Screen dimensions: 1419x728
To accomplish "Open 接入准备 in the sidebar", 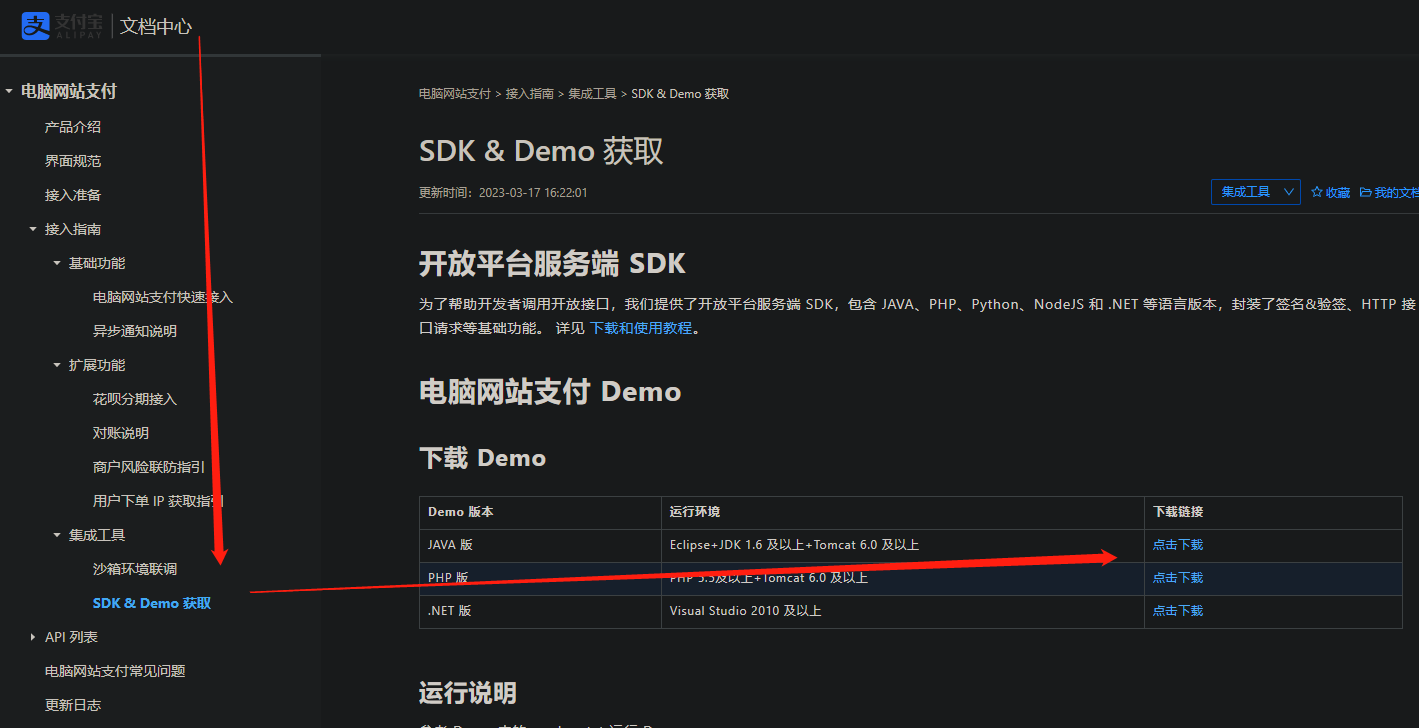I will click(x=73, y=195).
